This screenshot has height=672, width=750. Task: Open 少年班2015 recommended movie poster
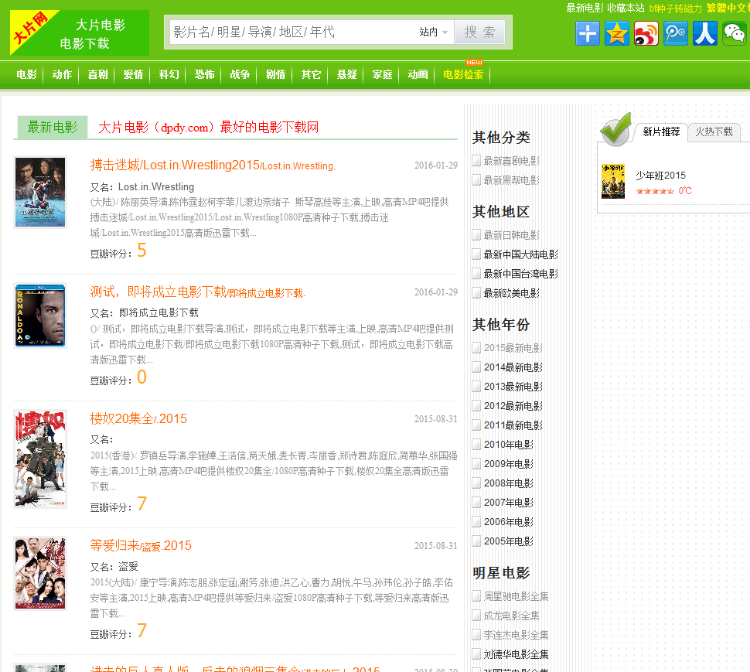point(613,181)
